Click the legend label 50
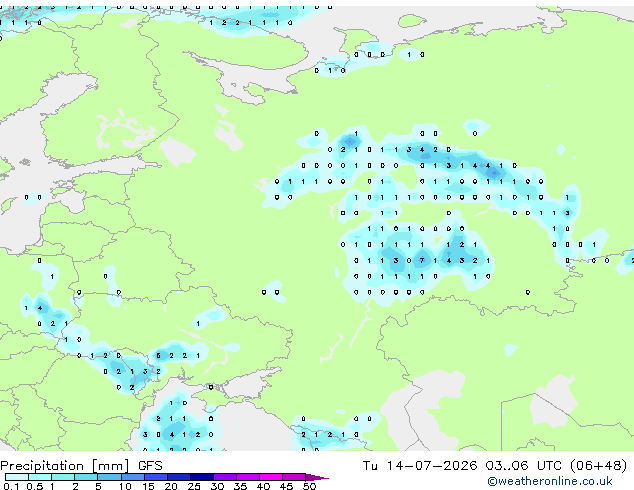Viewport: 634px width, 490px height. 309,486
